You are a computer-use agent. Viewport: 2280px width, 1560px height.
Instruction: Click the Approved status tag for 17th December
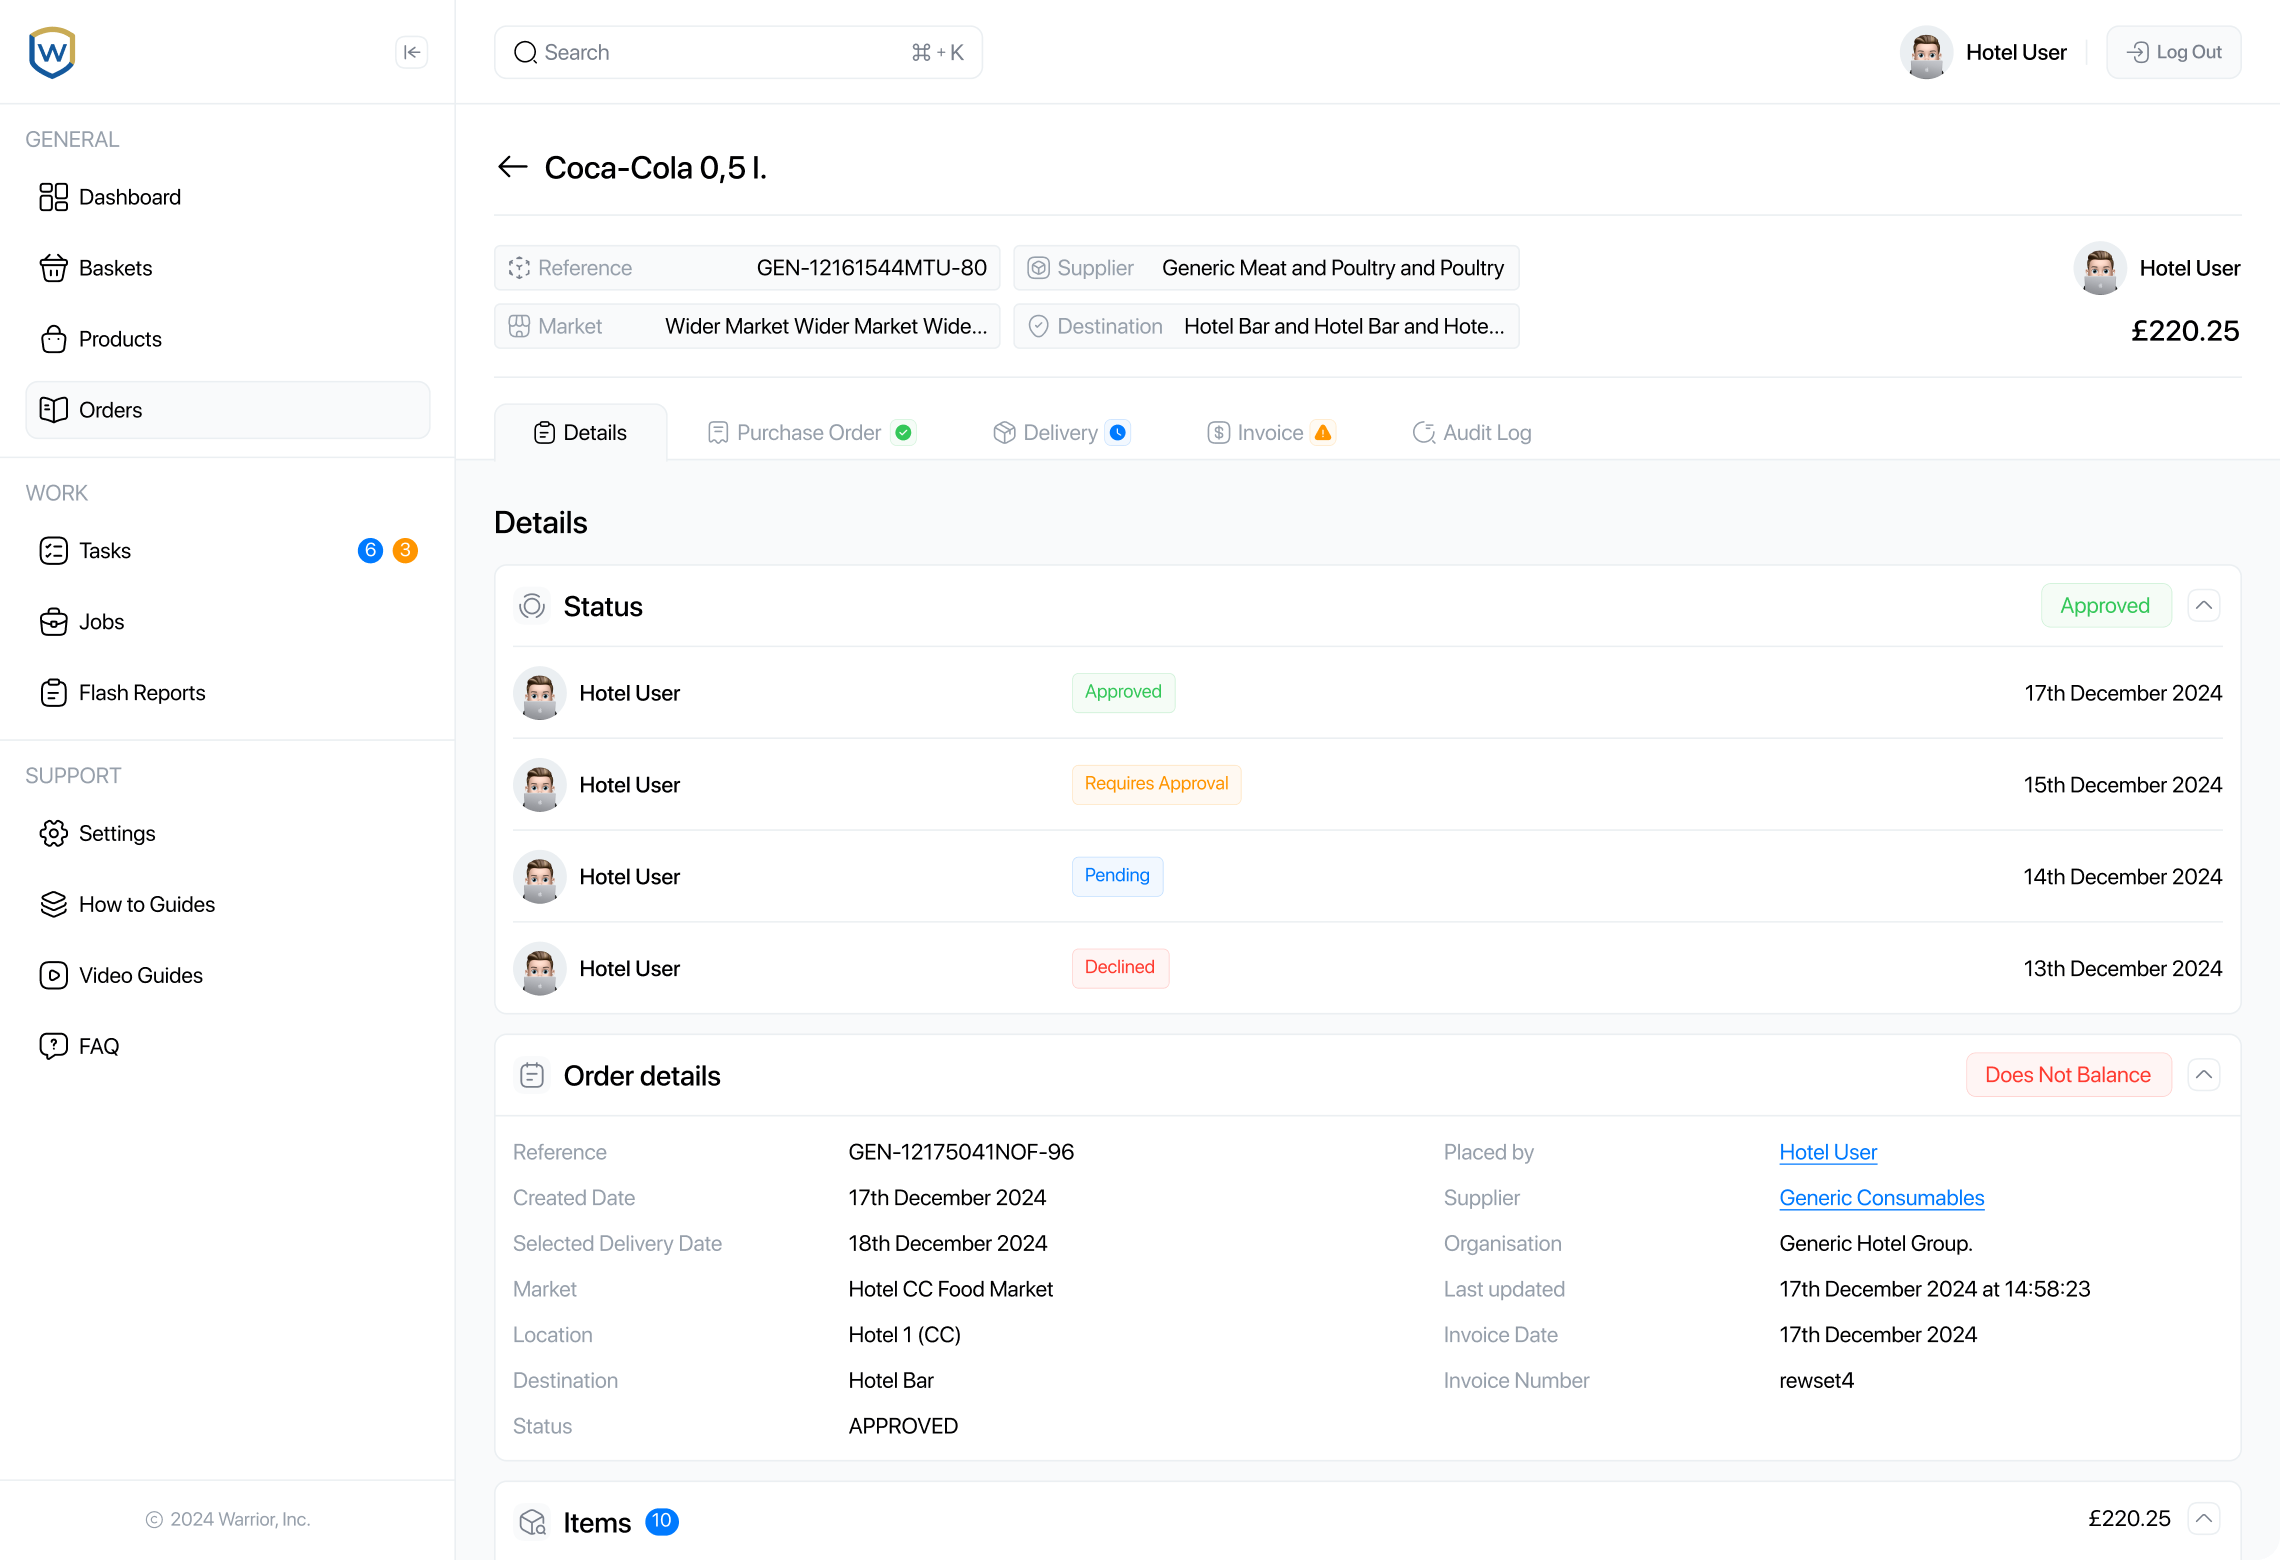[x=1124, y=692]
